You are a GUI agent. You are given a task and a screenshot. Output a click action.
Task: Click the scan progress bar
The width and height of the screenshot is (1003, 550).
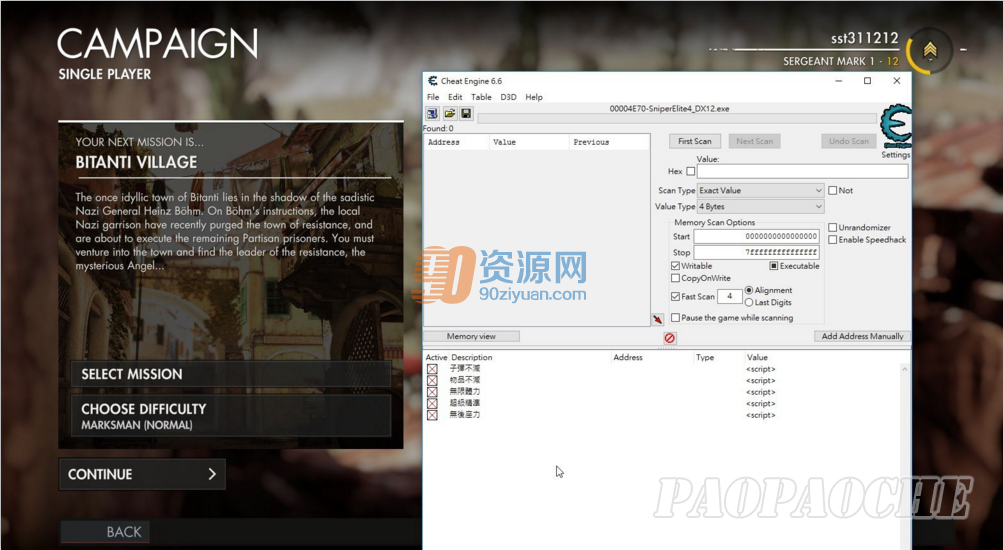coord(677,118)
